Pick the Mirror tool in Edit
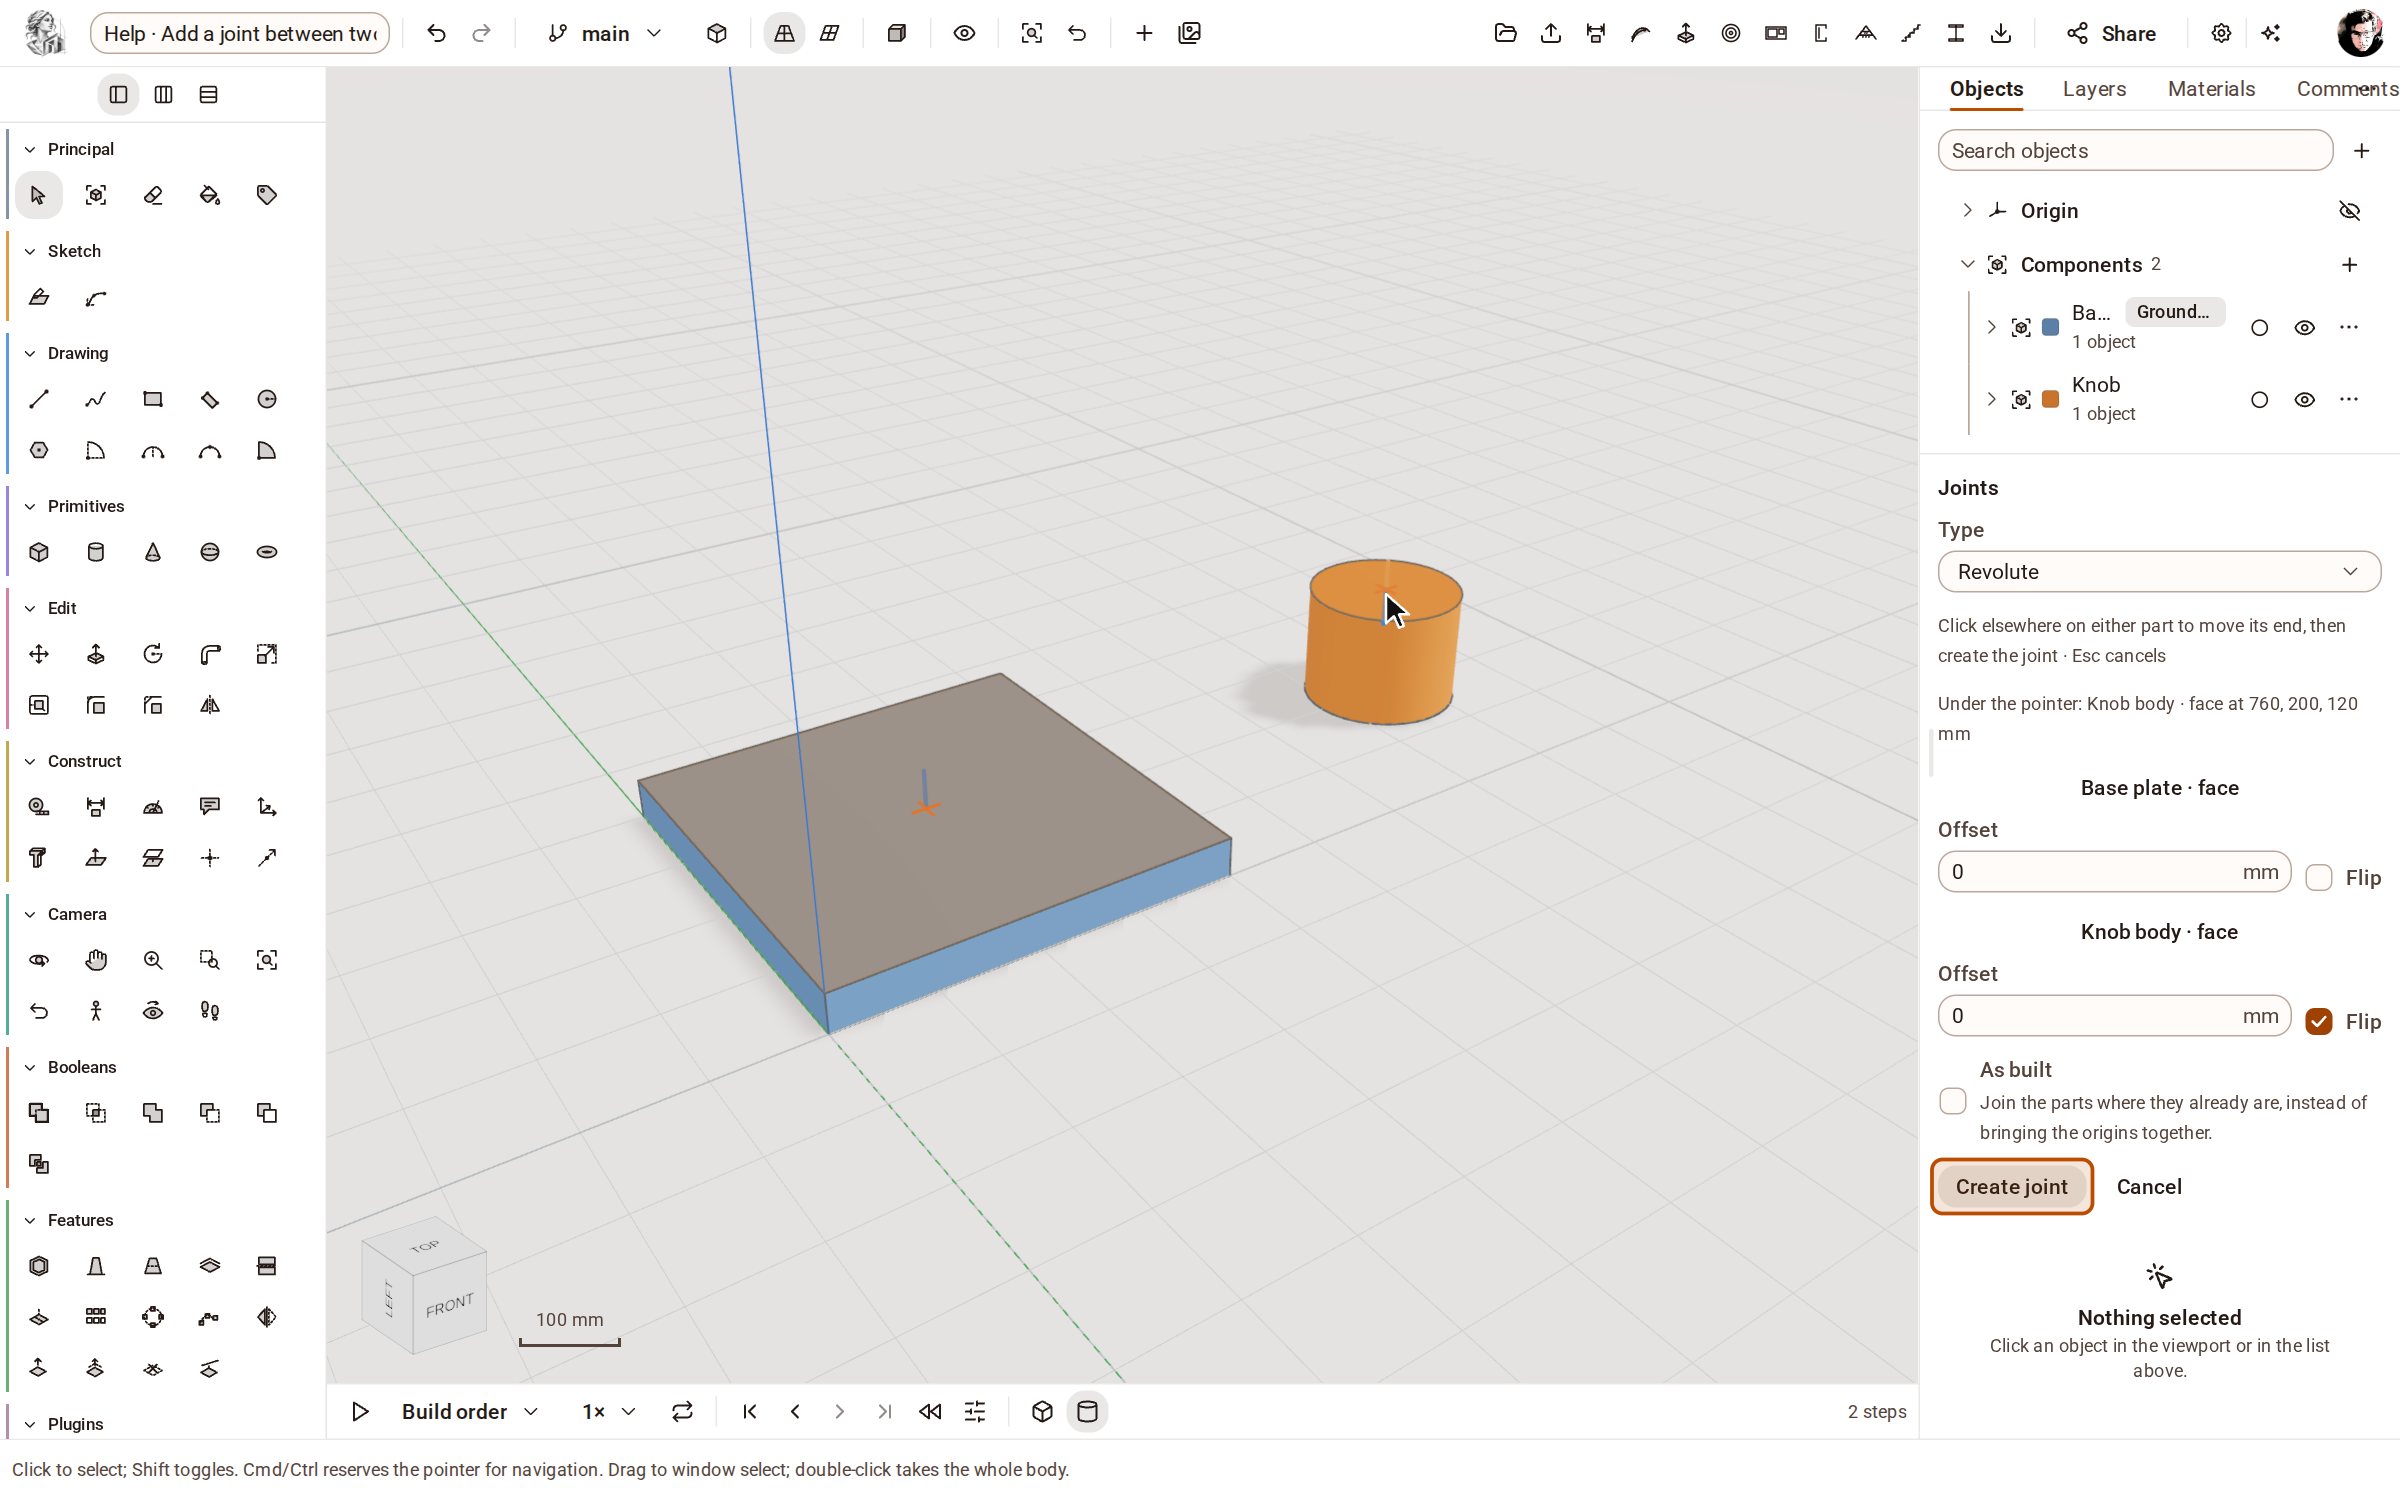 [210, 705]
